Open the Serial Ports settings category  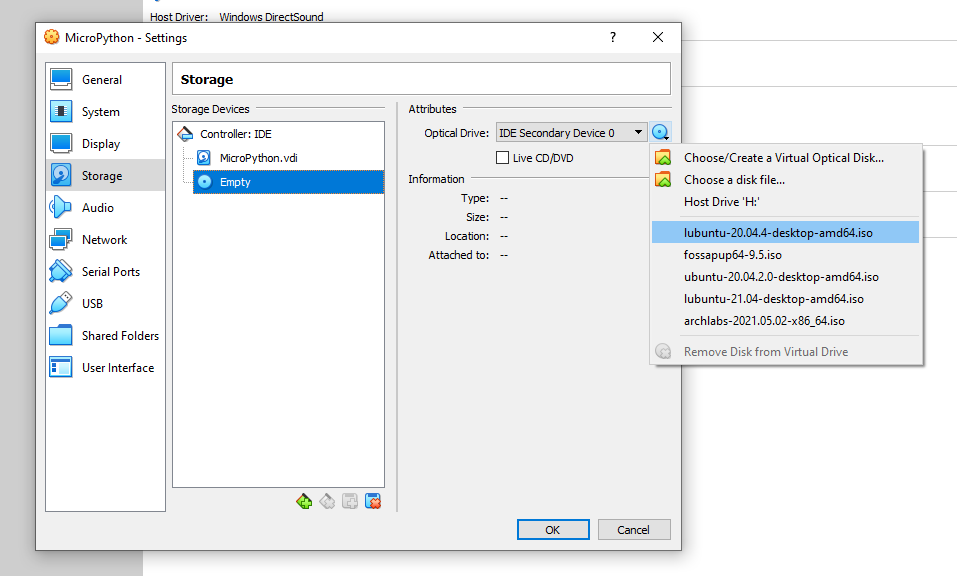click(105, 272)
